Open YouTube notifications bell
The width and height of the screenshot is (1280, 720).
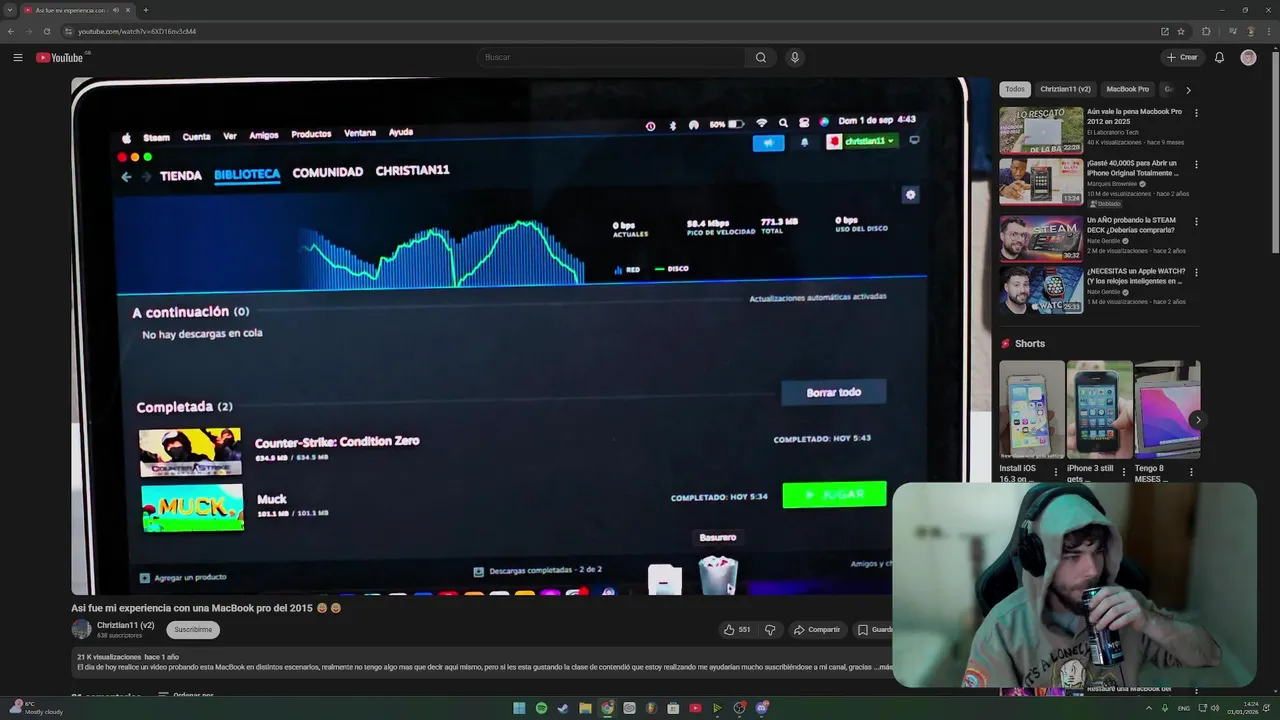[x=1219, y=57]
